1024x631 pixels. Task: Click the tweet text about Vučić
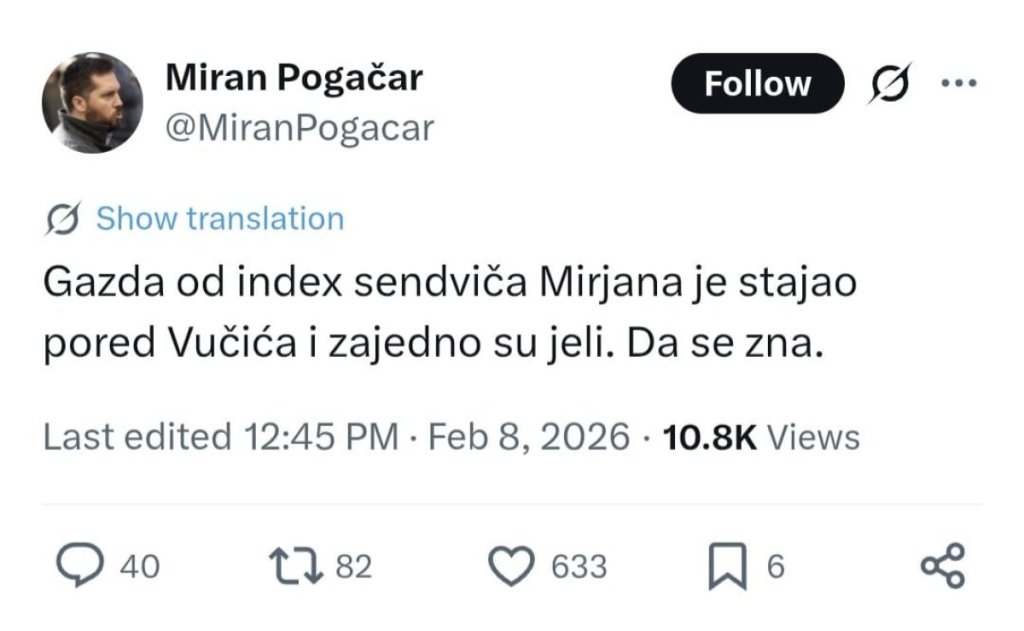pyautogui.click(x=450, y=313)
